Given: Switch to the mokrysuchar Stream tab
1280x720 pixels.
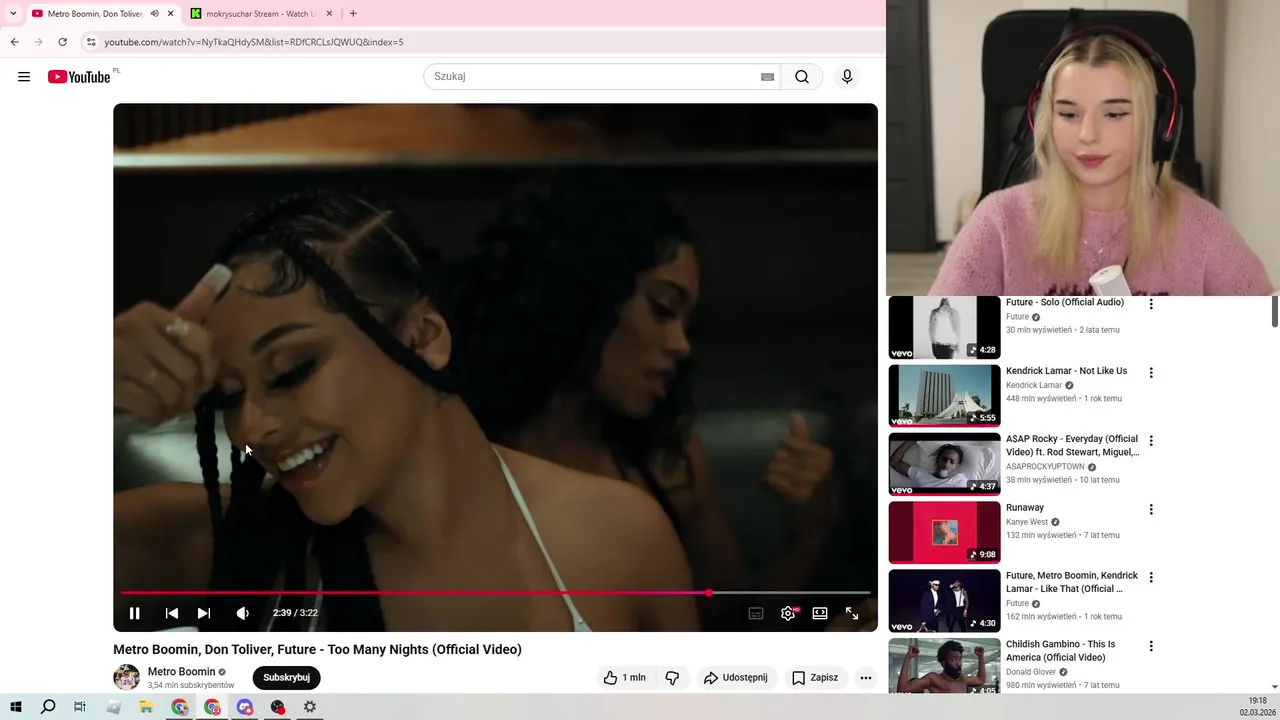Looking at the screenshot, I should pos(262,14).
